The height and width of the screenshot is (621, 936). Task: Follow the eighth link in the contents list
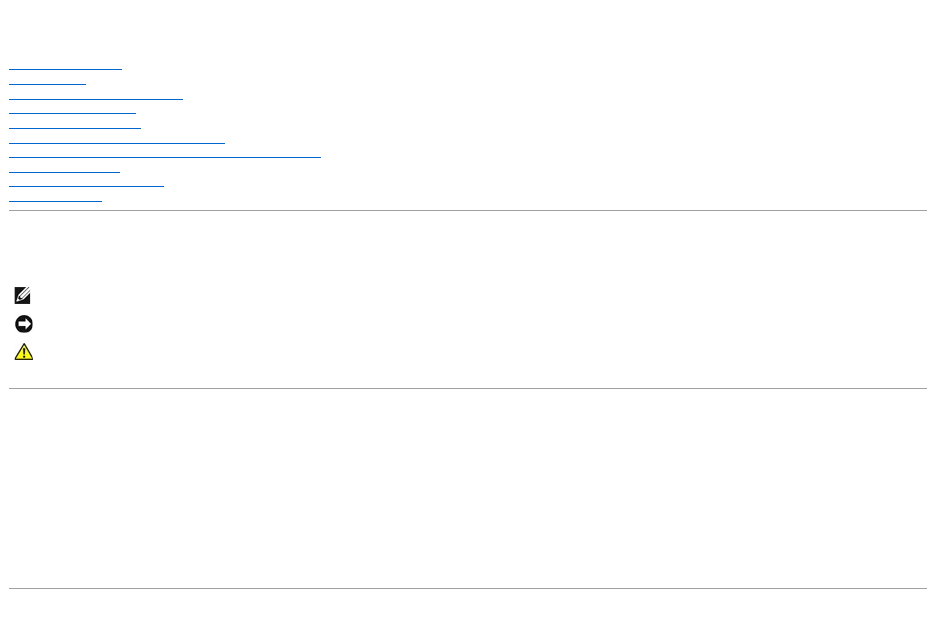[64, 171]
